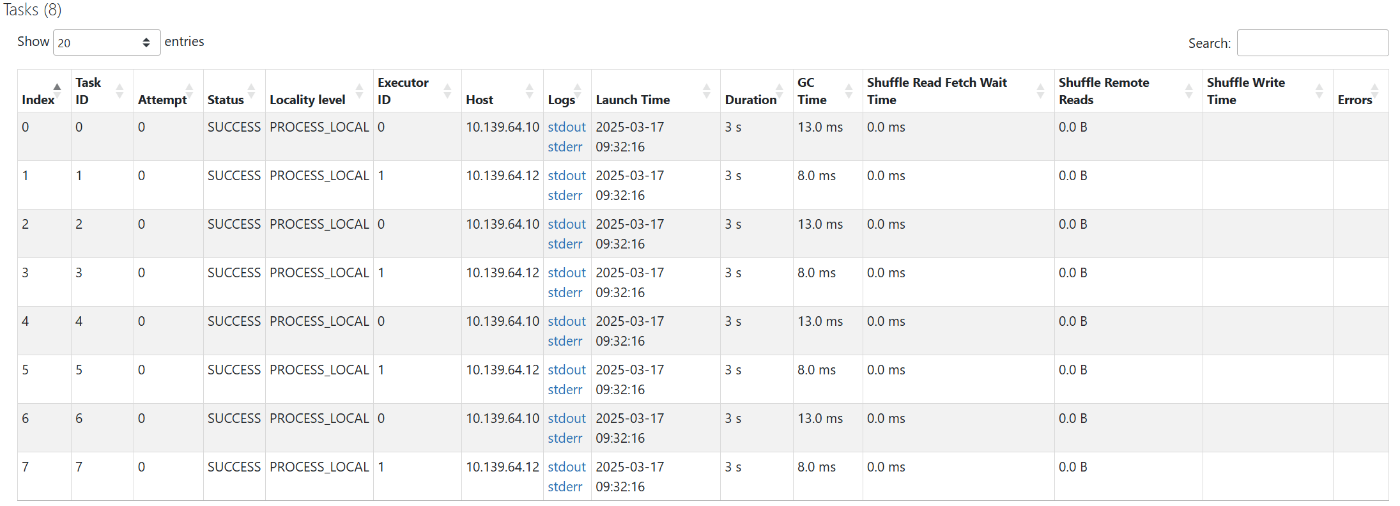Open stdout log for task 3
This screenshot has width=1400, height=506.
(567, 272)
